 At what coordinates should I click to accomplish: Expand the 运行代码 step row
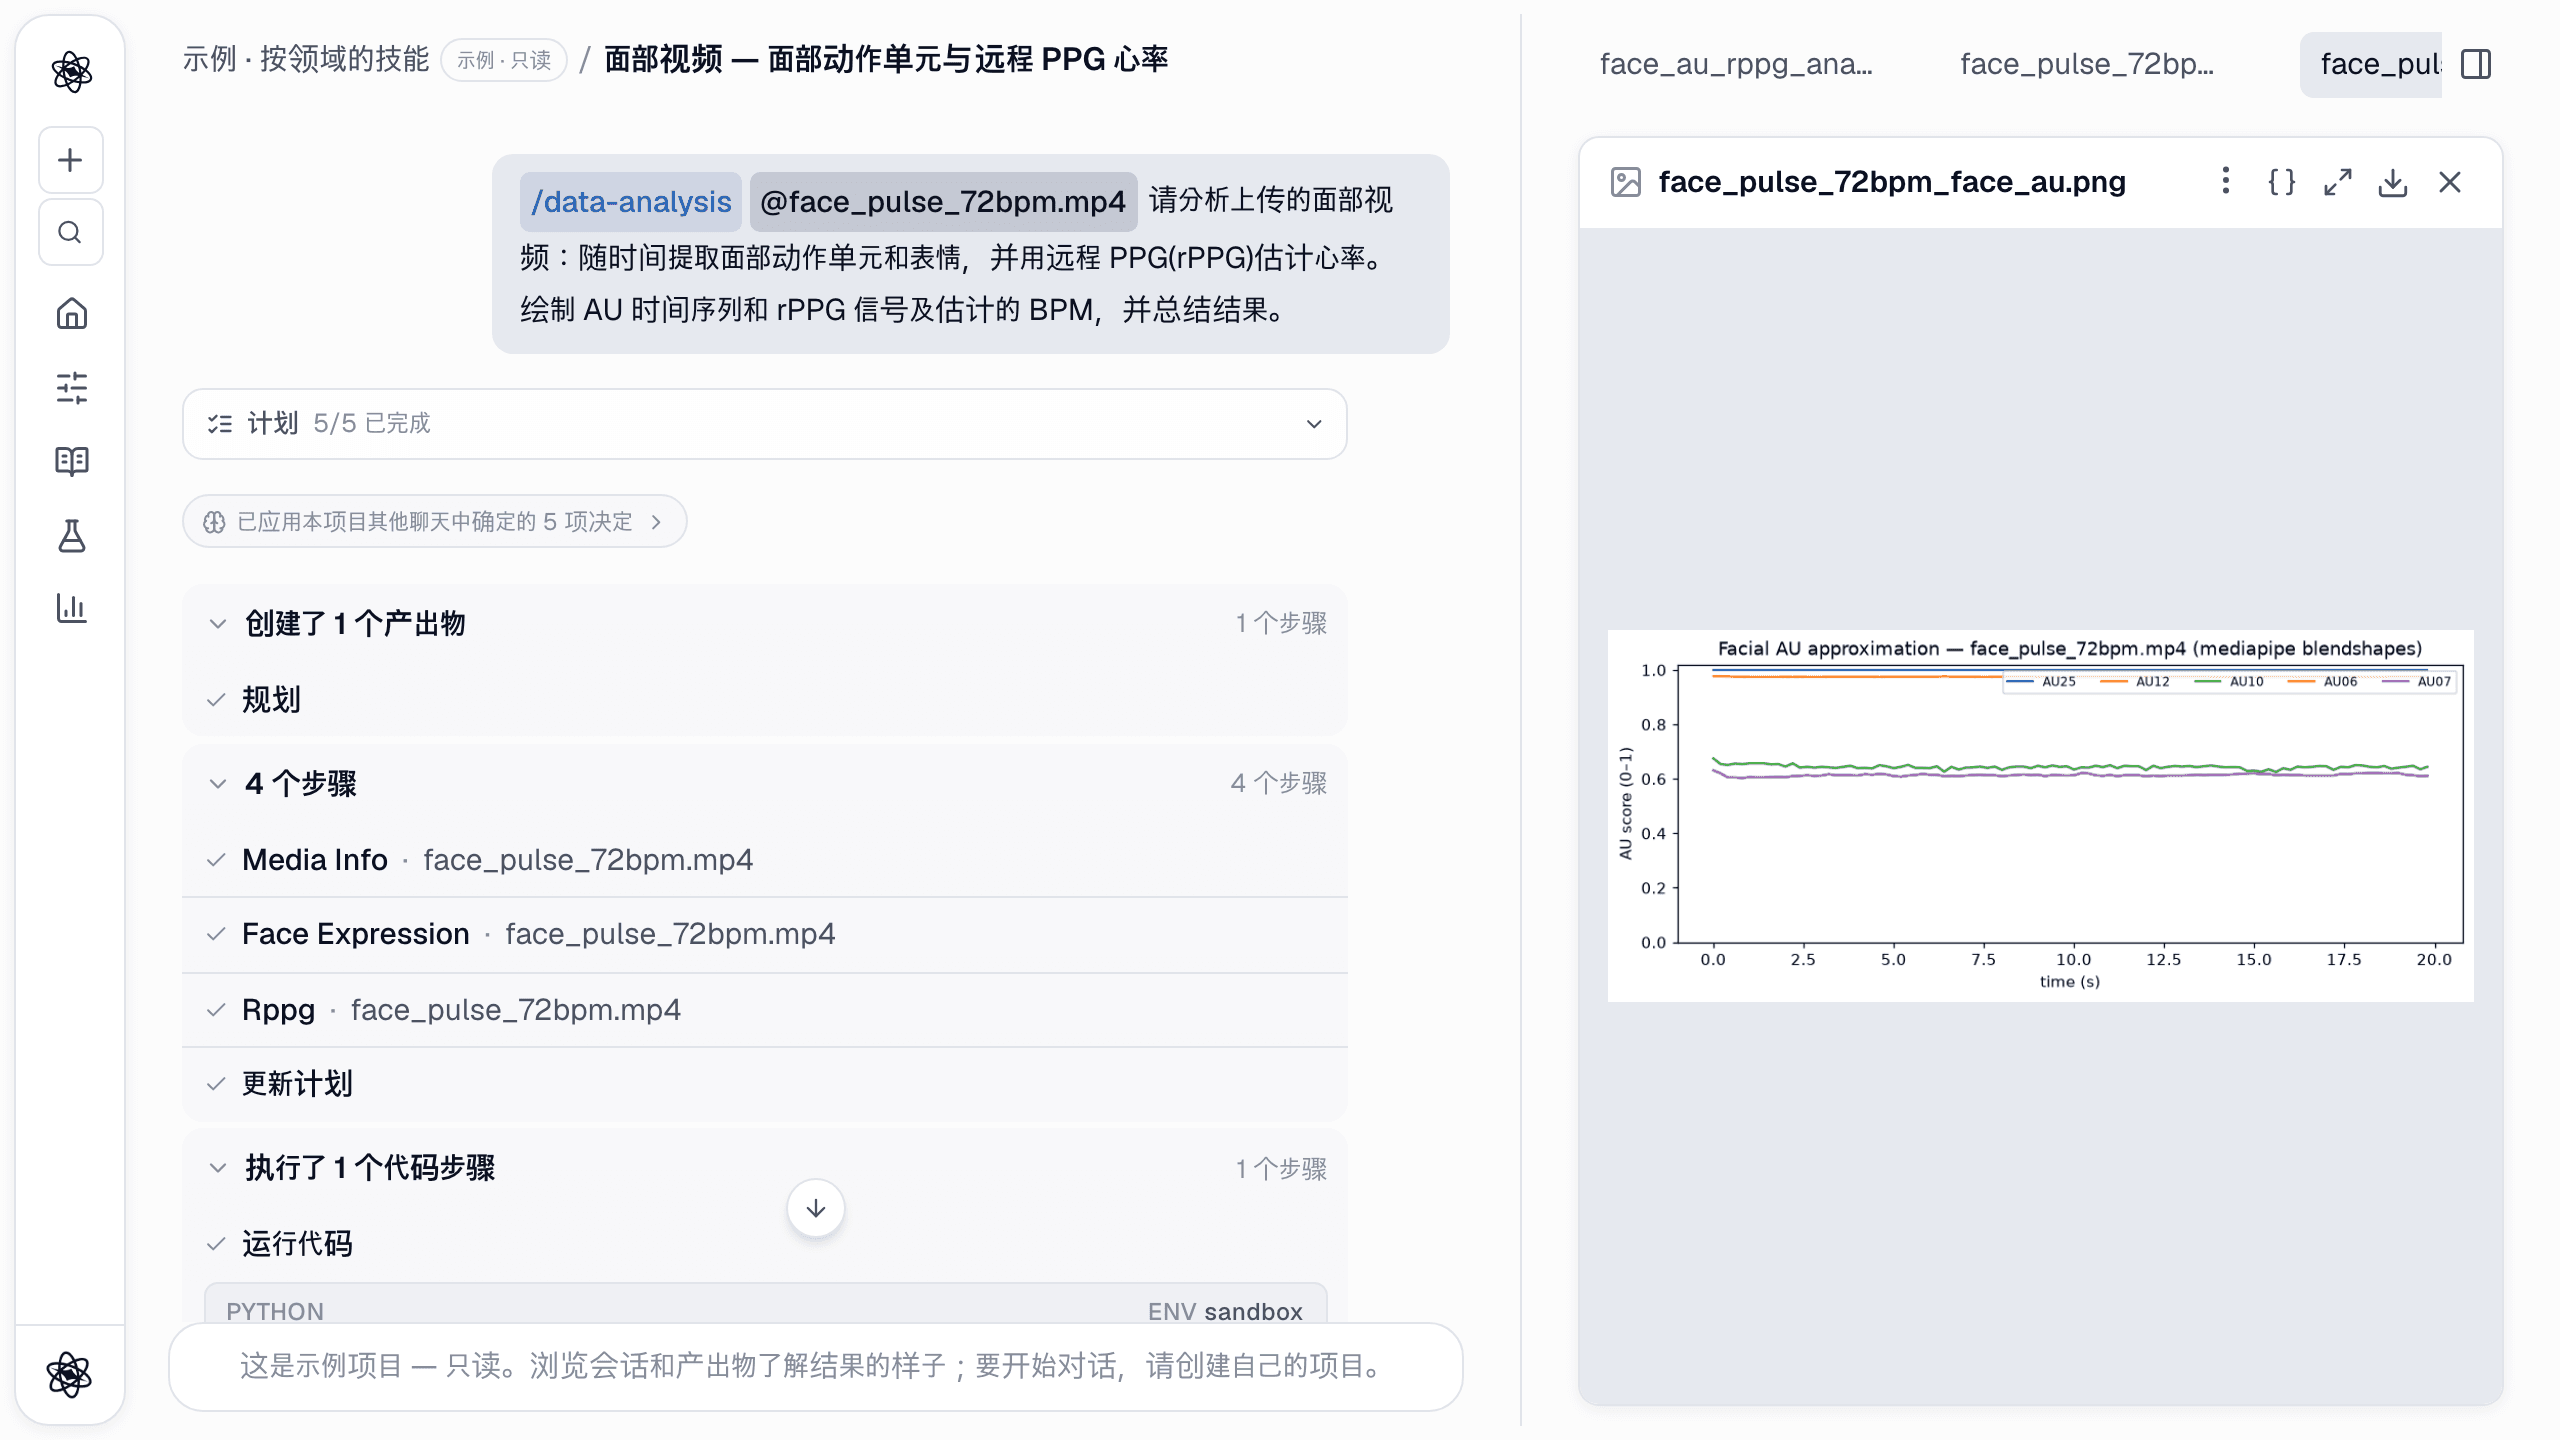tap(765, 1243)
